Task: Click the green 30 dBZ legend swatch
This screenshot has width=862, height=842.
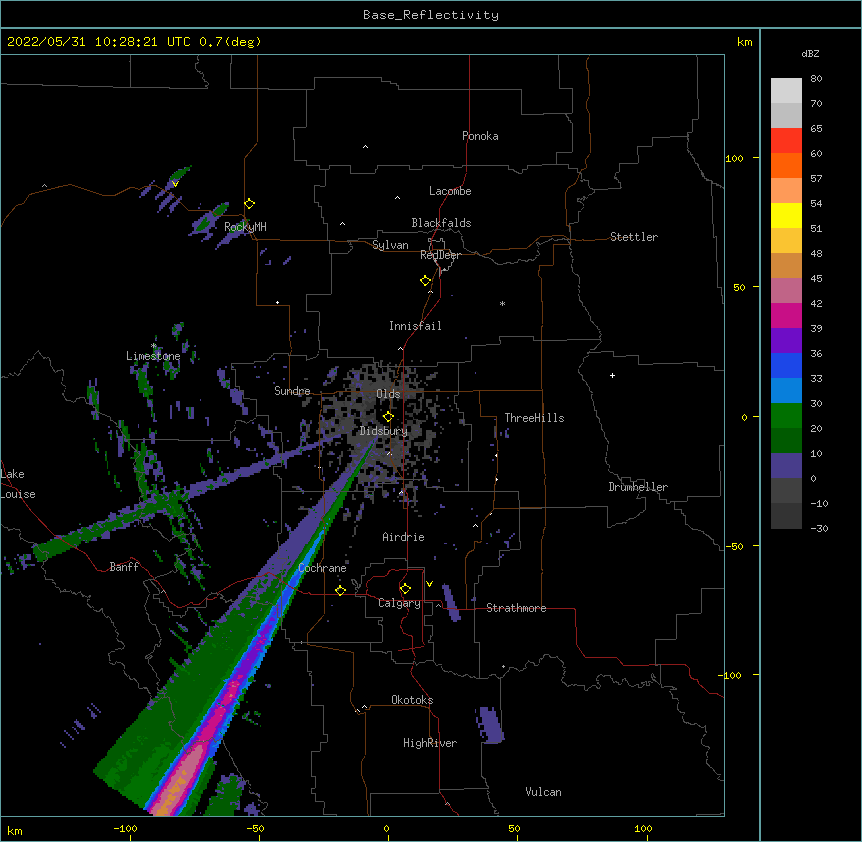Action: pos(786,416)
